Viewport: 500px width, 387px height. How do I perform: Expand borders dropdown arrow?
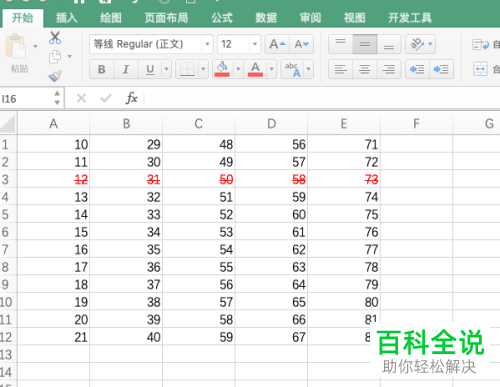[x=203, y=69]
